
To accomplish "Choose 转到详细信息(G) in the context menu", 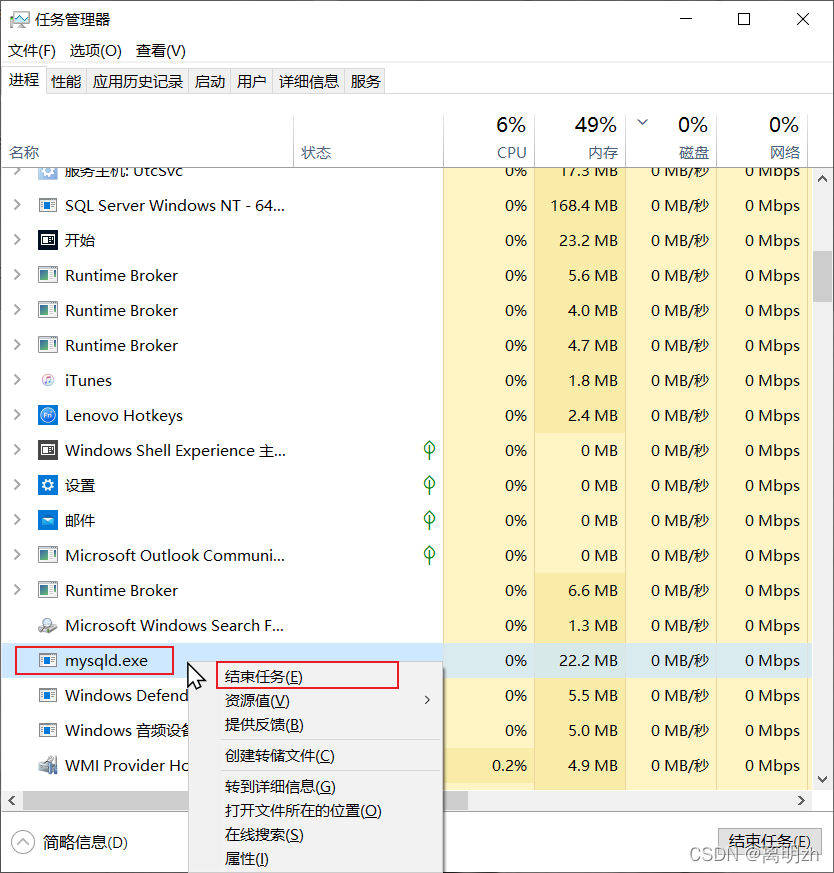I will [316, 787].
